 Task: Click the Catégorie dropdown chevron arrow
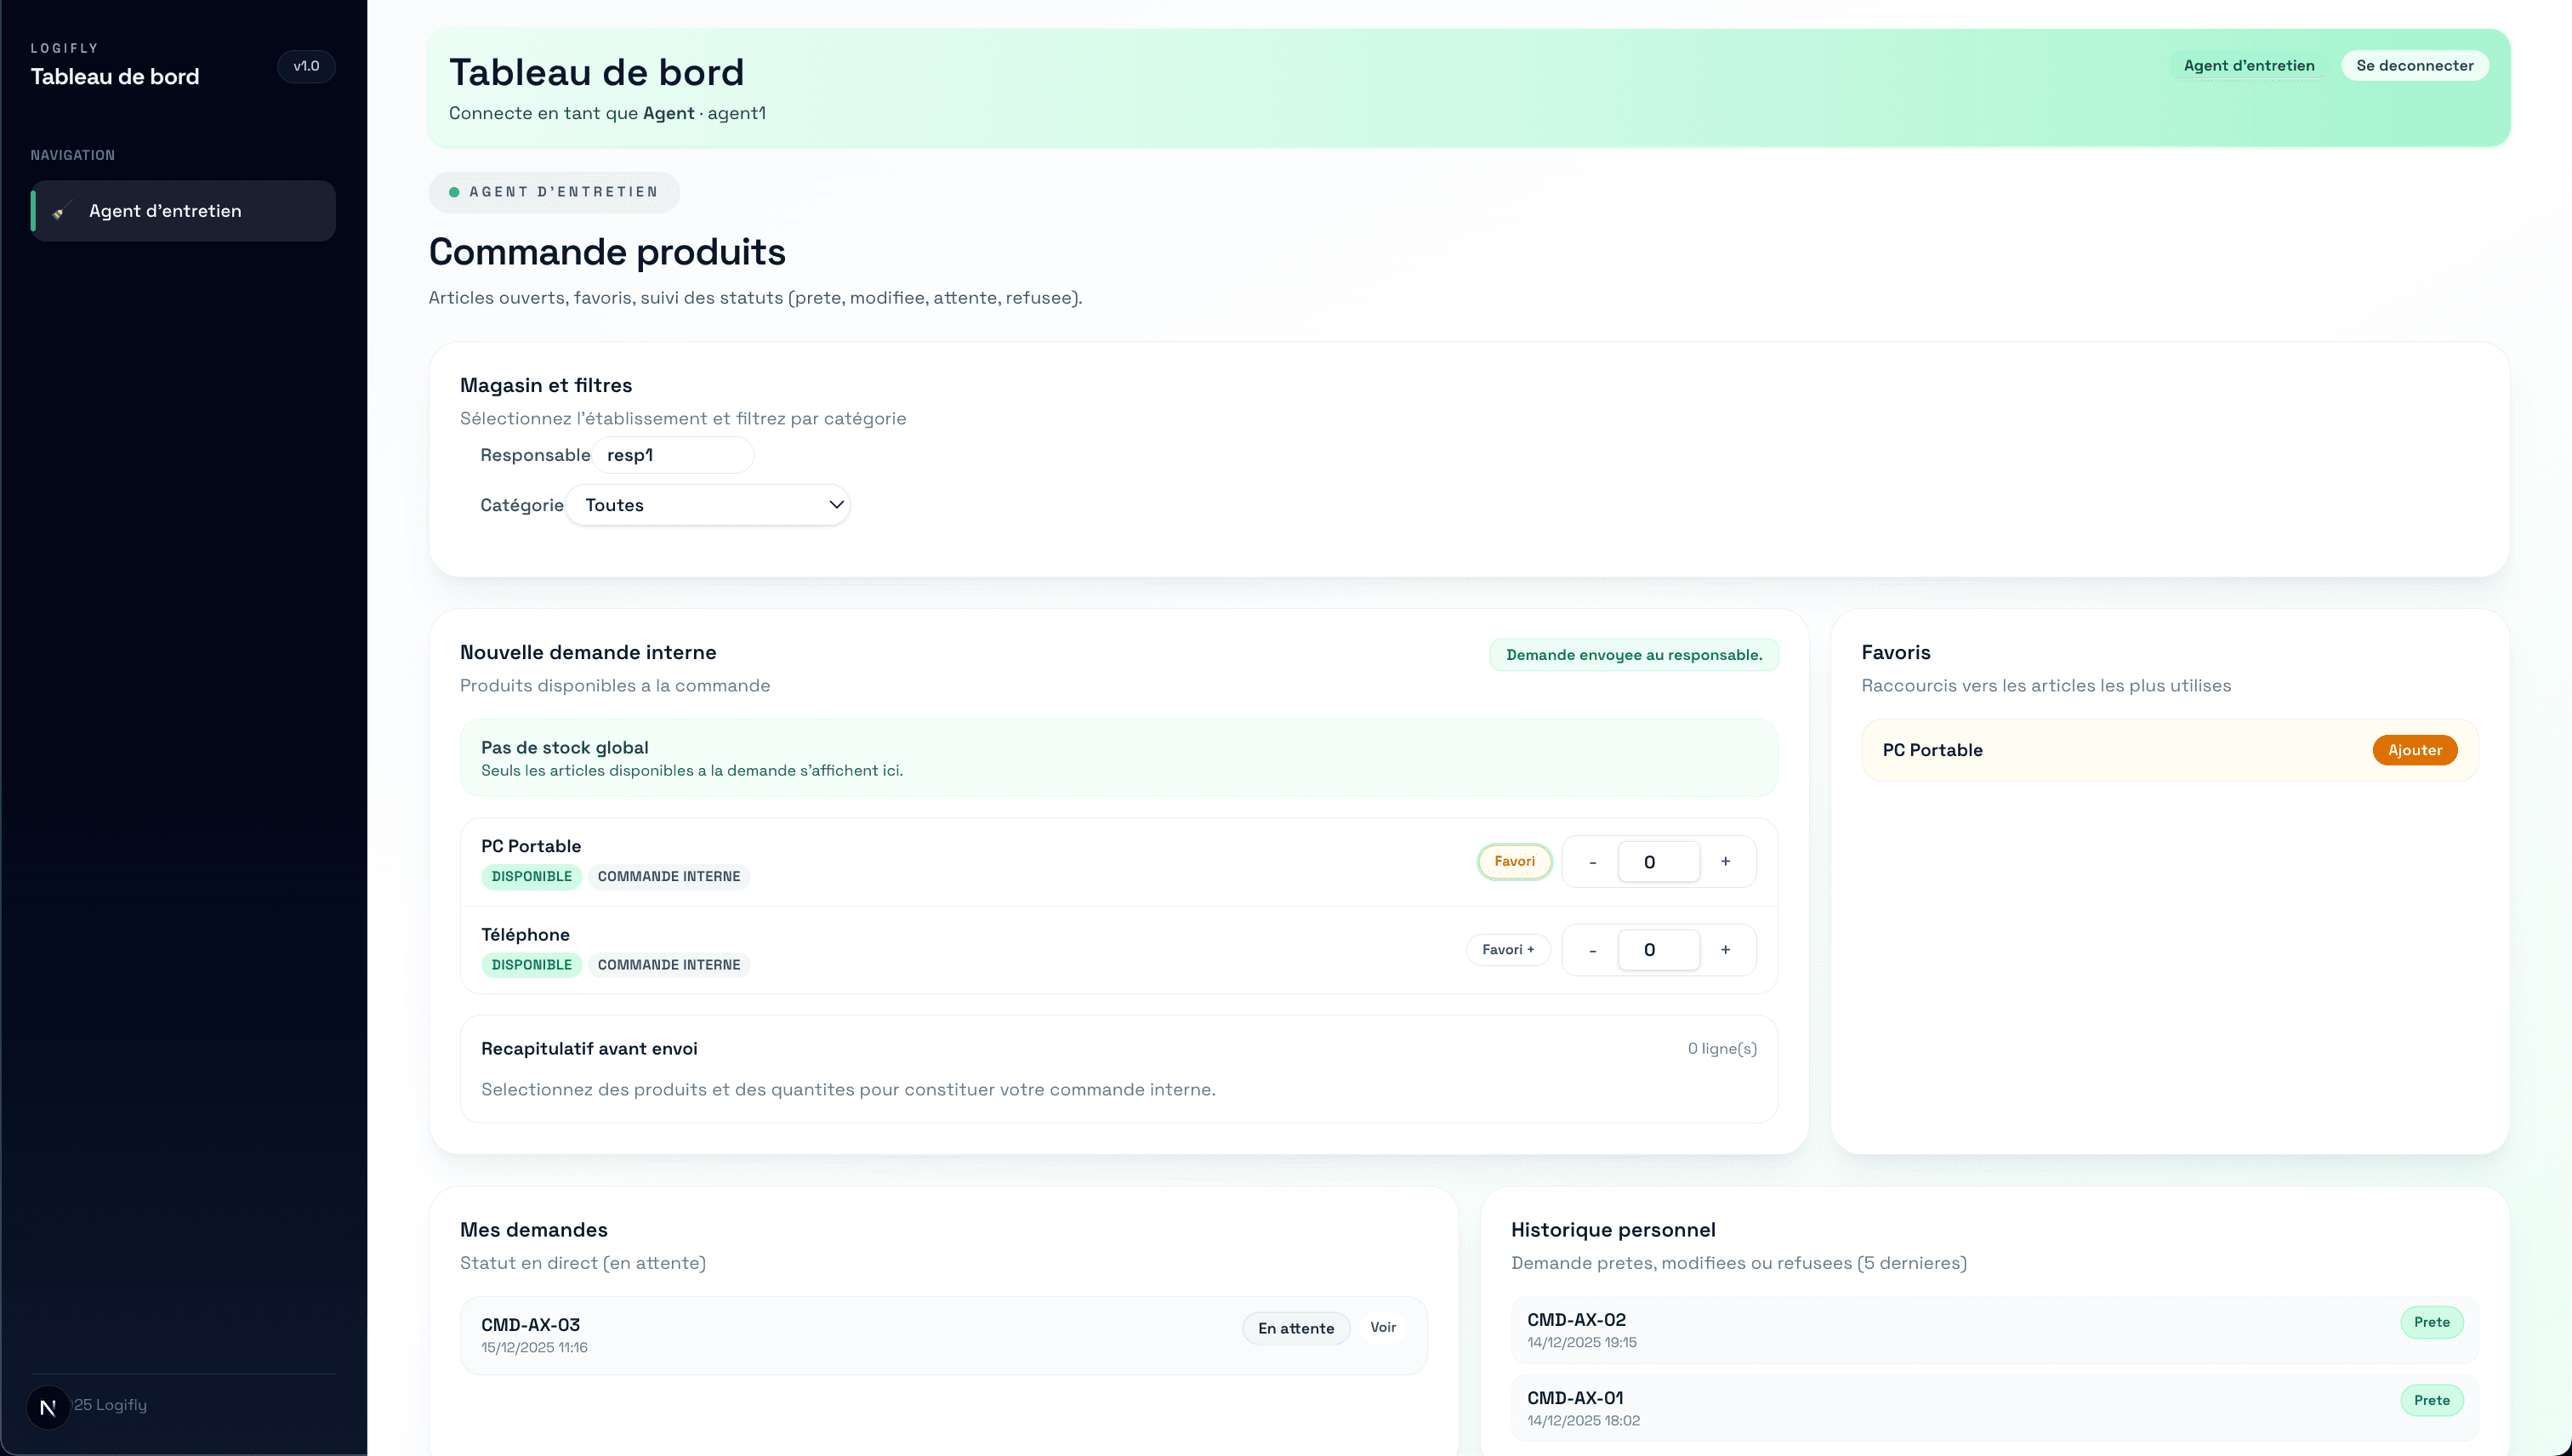[x=836, y=505]
